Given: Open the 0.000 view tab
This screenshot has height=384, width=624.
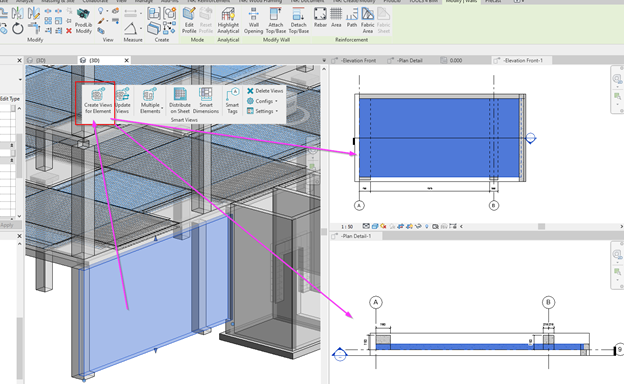Looking at the screenshot, I should coord(456,60).
